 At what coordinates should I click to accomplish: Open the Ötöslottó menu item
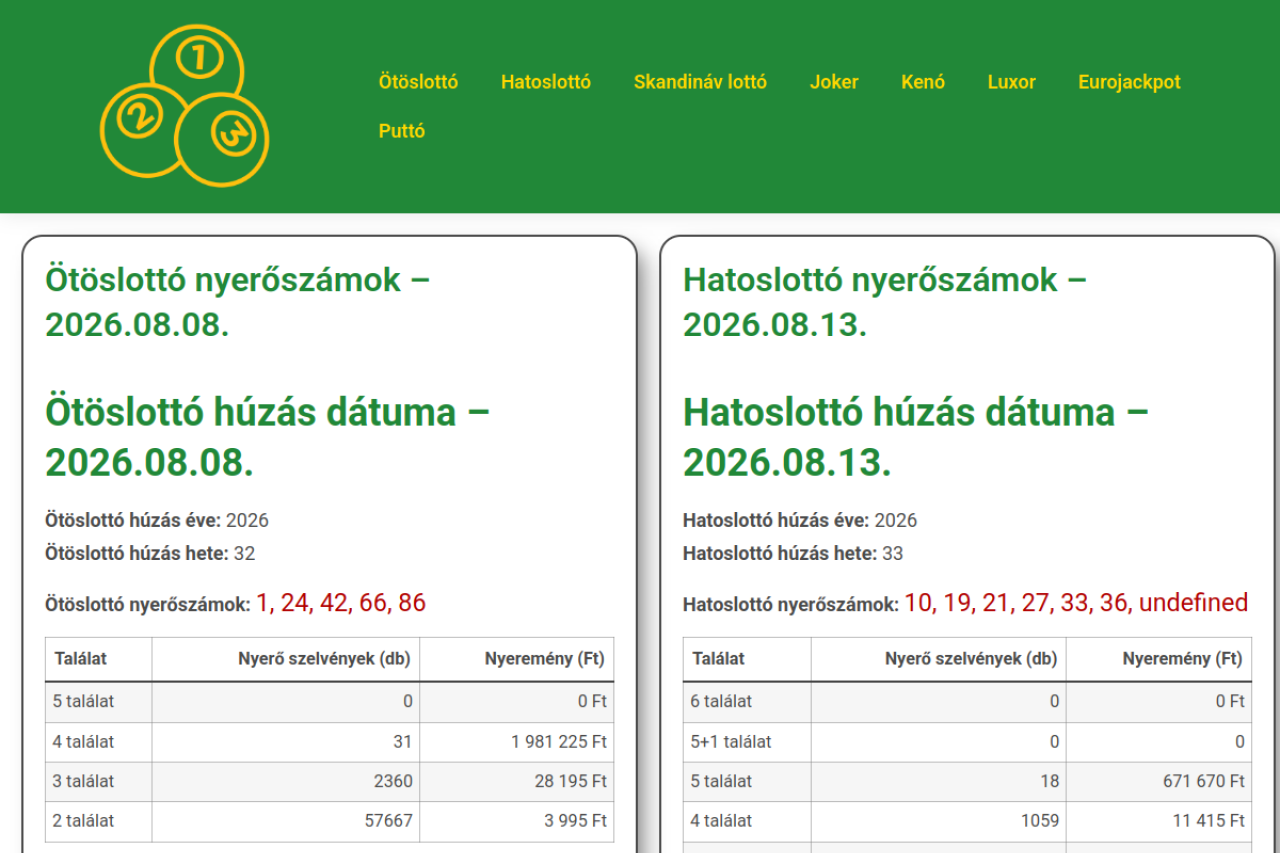click(418, 82)
